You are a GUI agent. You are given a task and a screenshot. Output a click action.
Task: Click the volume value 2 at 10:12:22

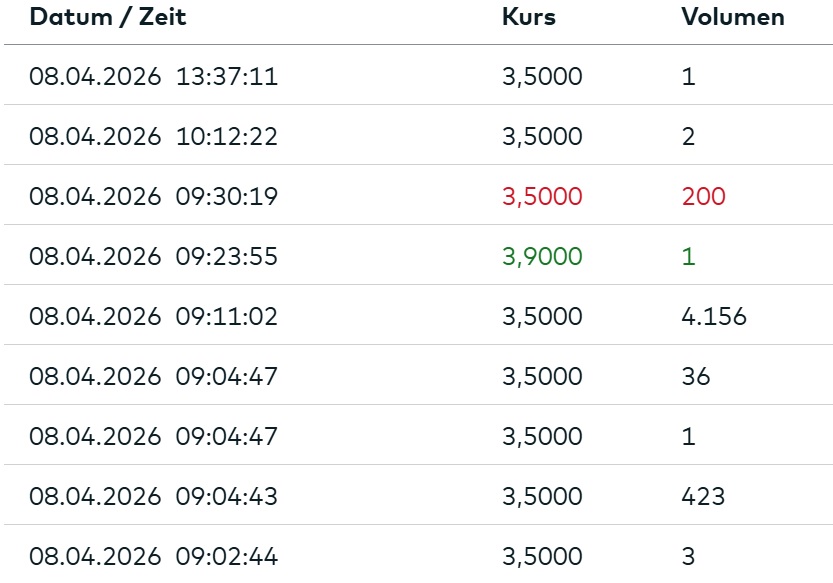[x=688, y=137]
